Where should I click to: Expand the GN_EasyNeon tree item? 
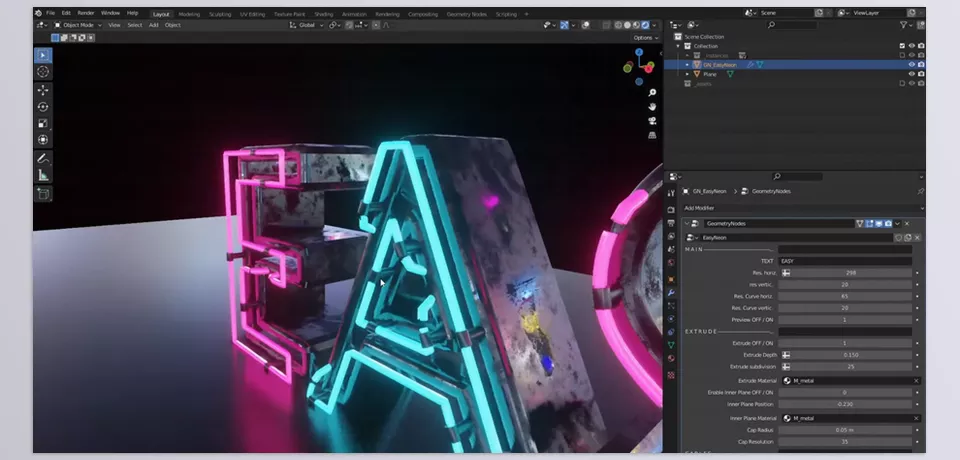tap(687, 64)
